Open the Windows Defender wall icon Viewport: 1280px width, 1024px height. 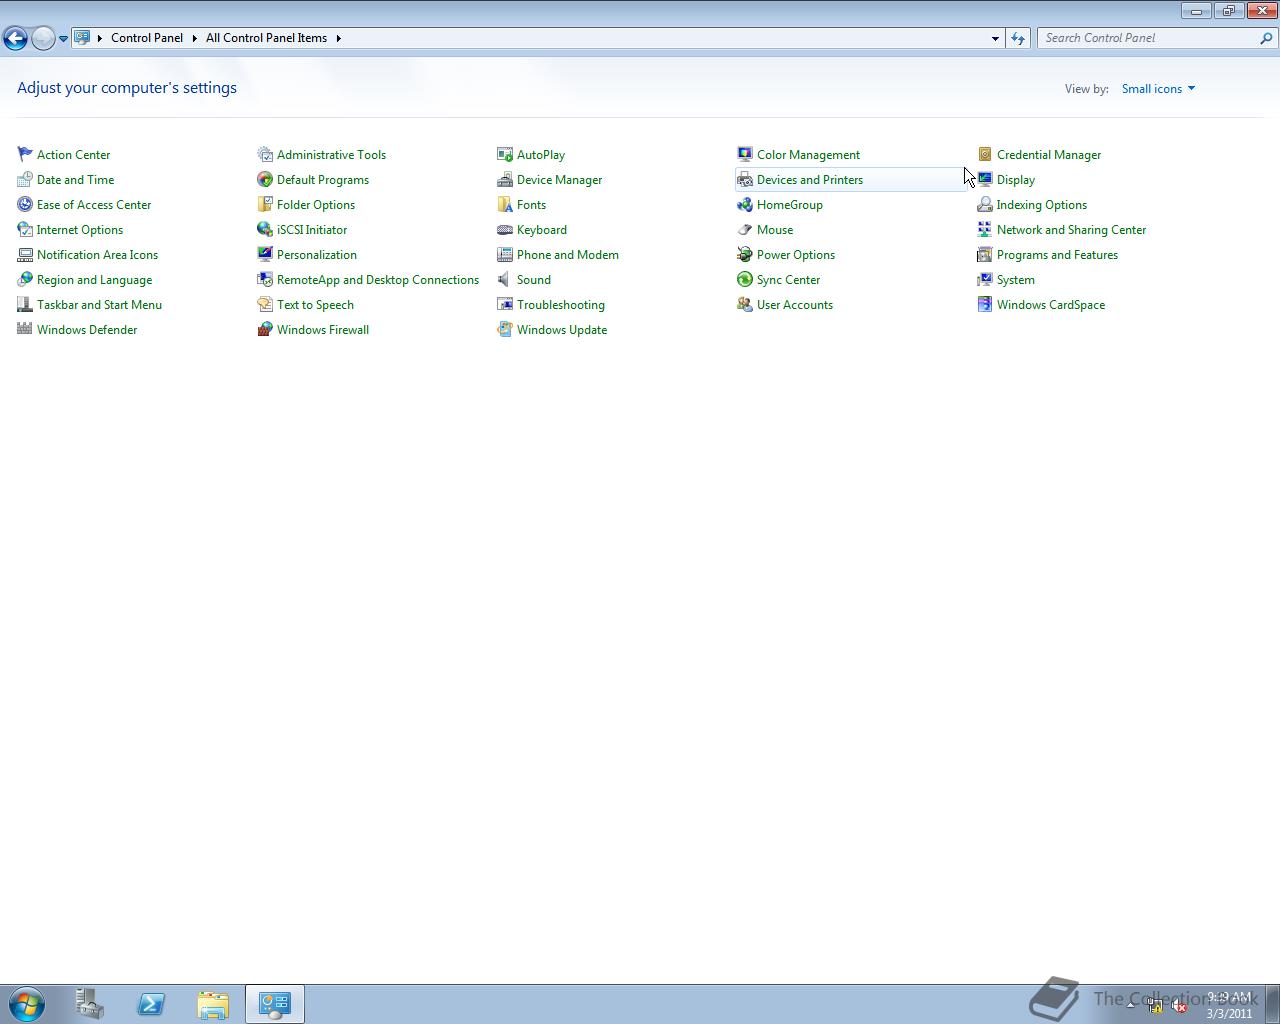click(25, 329)
